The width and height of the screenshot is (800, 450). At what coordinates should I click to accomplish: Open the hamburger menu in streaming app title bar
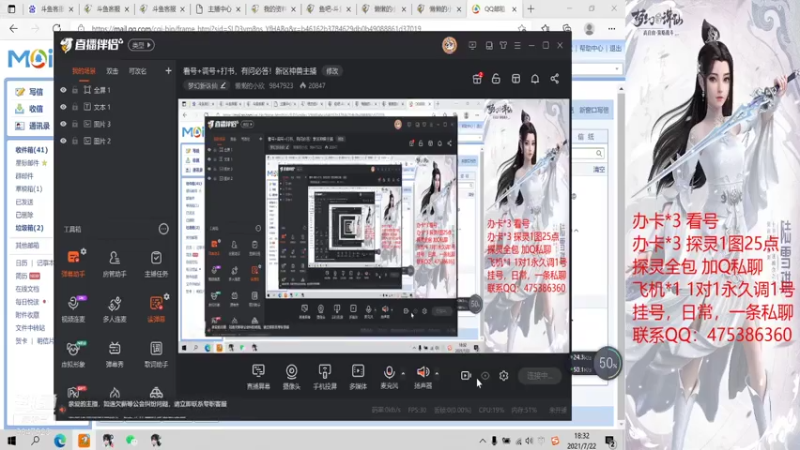[517, 45]
